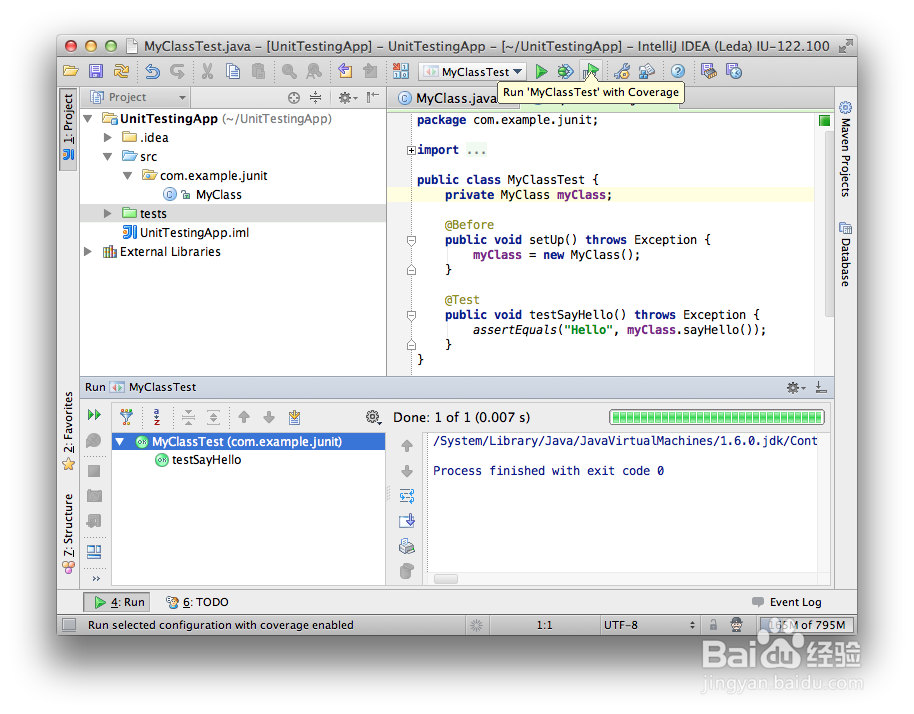
Task: Run MyClassTest with Coverage
Action: pos(591,71)
